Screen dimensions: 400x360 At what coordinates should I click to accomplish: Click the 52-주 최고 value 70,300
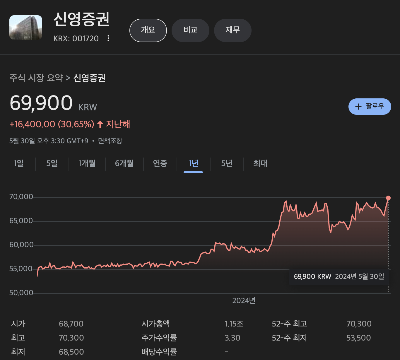pyautogui.click(x=359, y=324)
